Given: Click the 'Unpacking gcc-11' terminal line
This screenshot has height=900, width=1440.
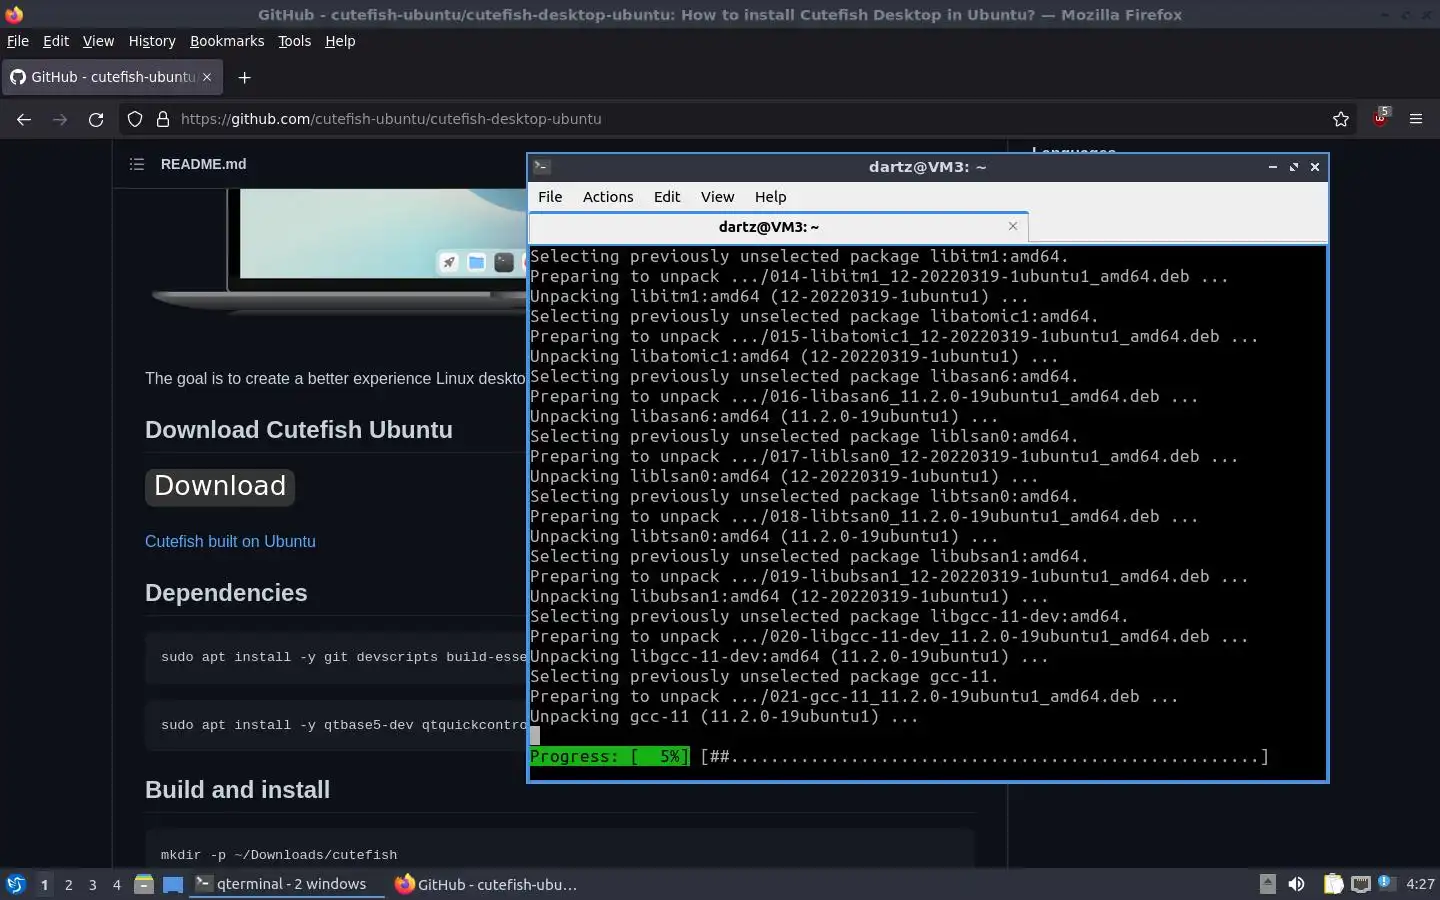Looking at the screenshot, I should 724,717.
